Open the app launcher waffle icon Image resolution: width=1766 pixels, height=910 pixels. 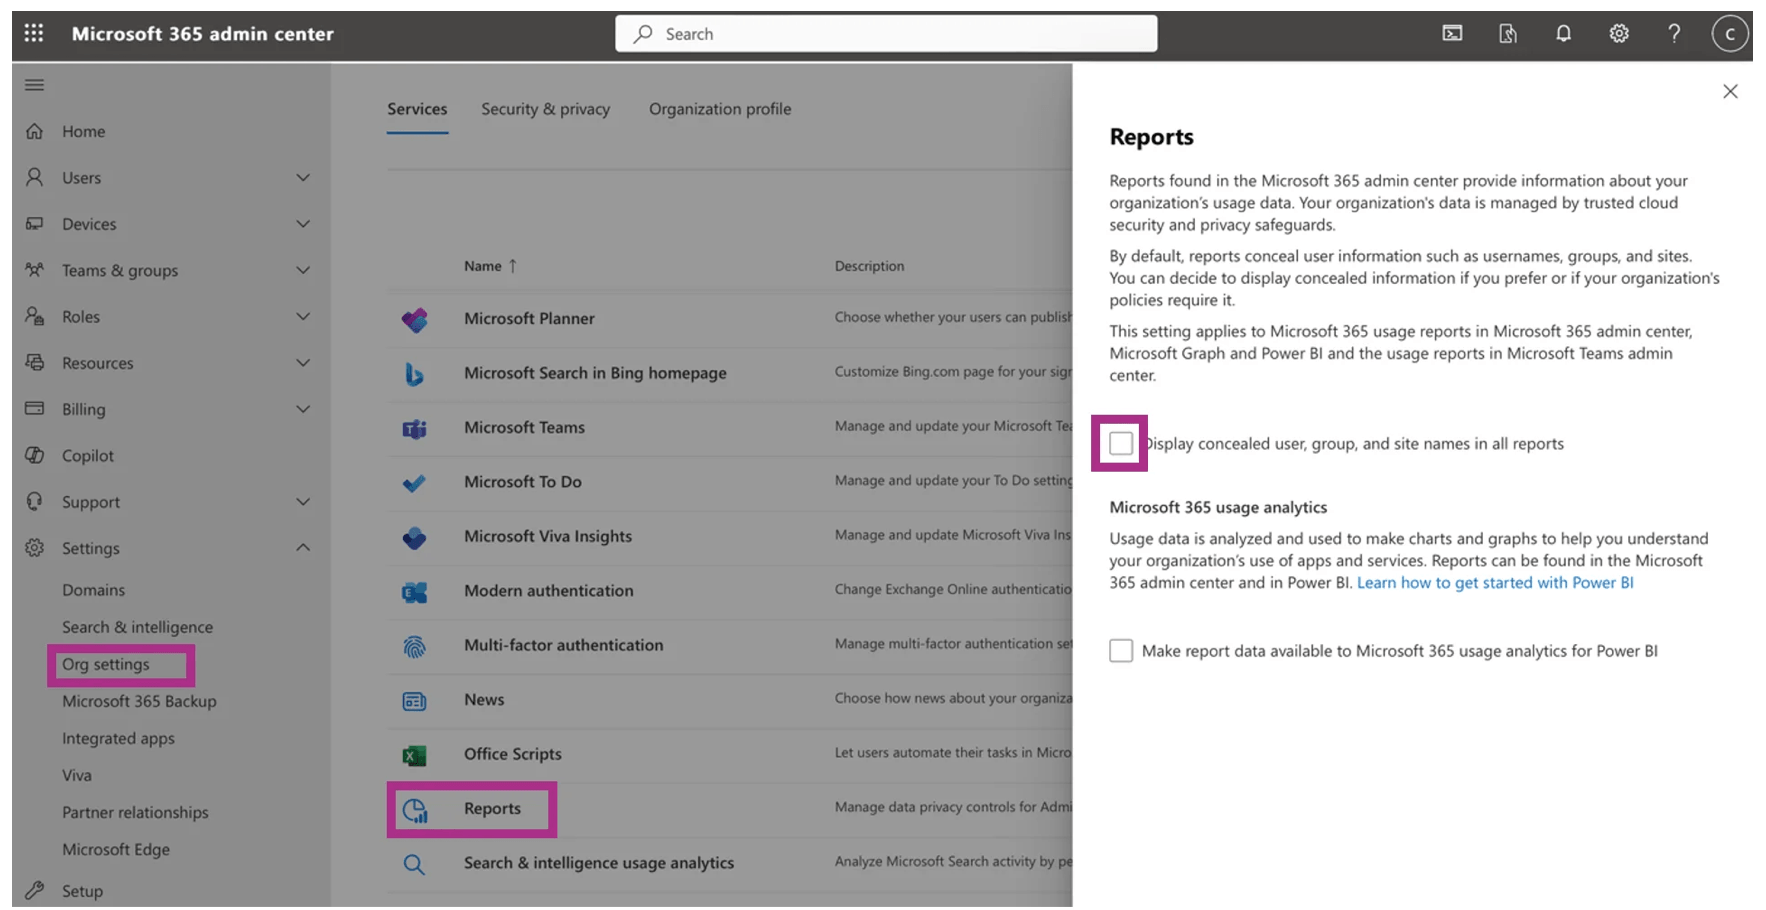34,33
